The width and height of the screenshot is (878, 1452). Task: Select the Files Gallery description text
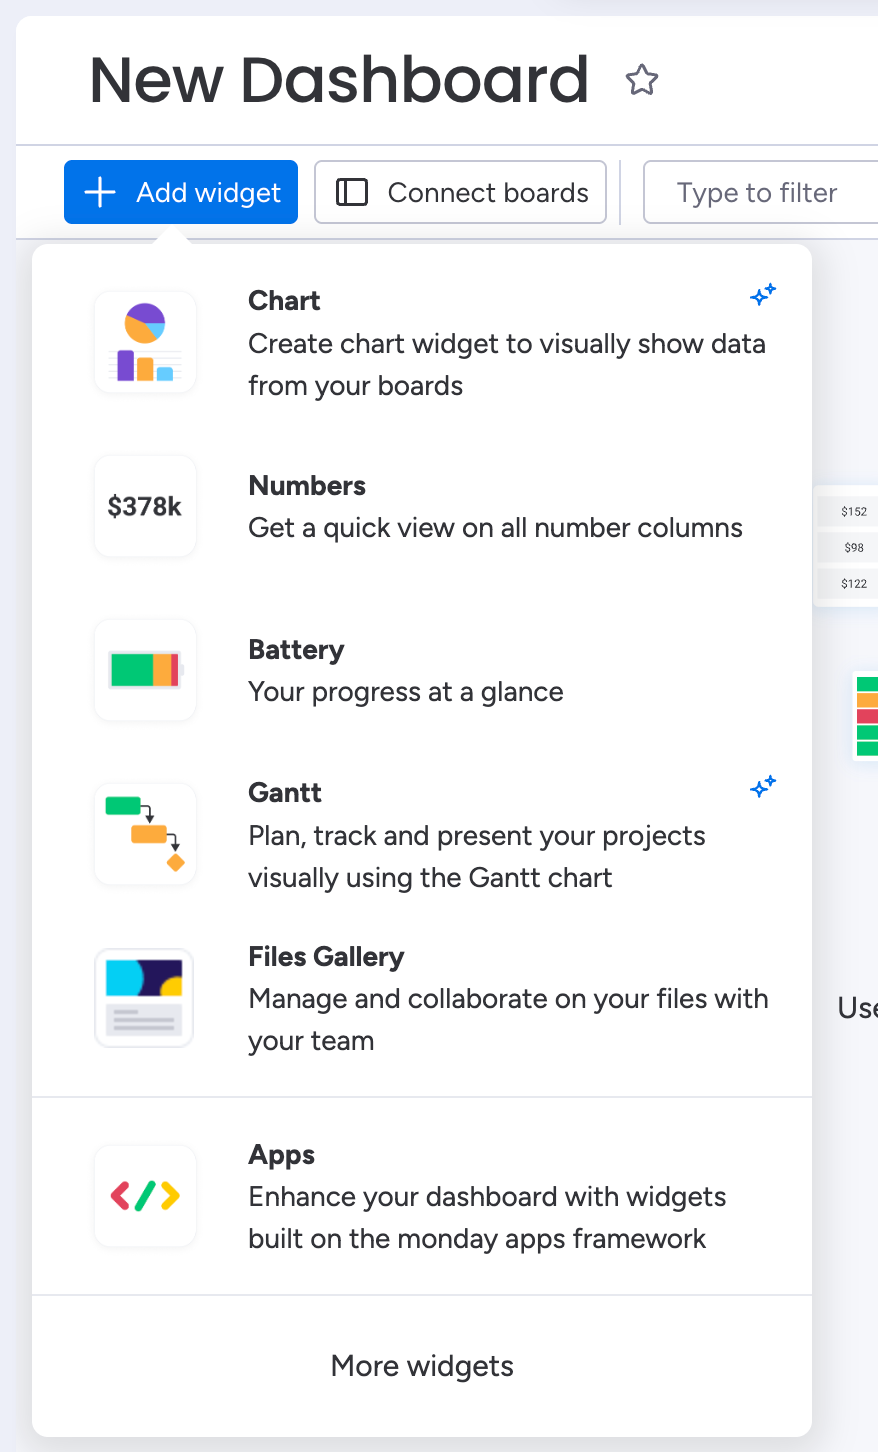point(508,1019)
